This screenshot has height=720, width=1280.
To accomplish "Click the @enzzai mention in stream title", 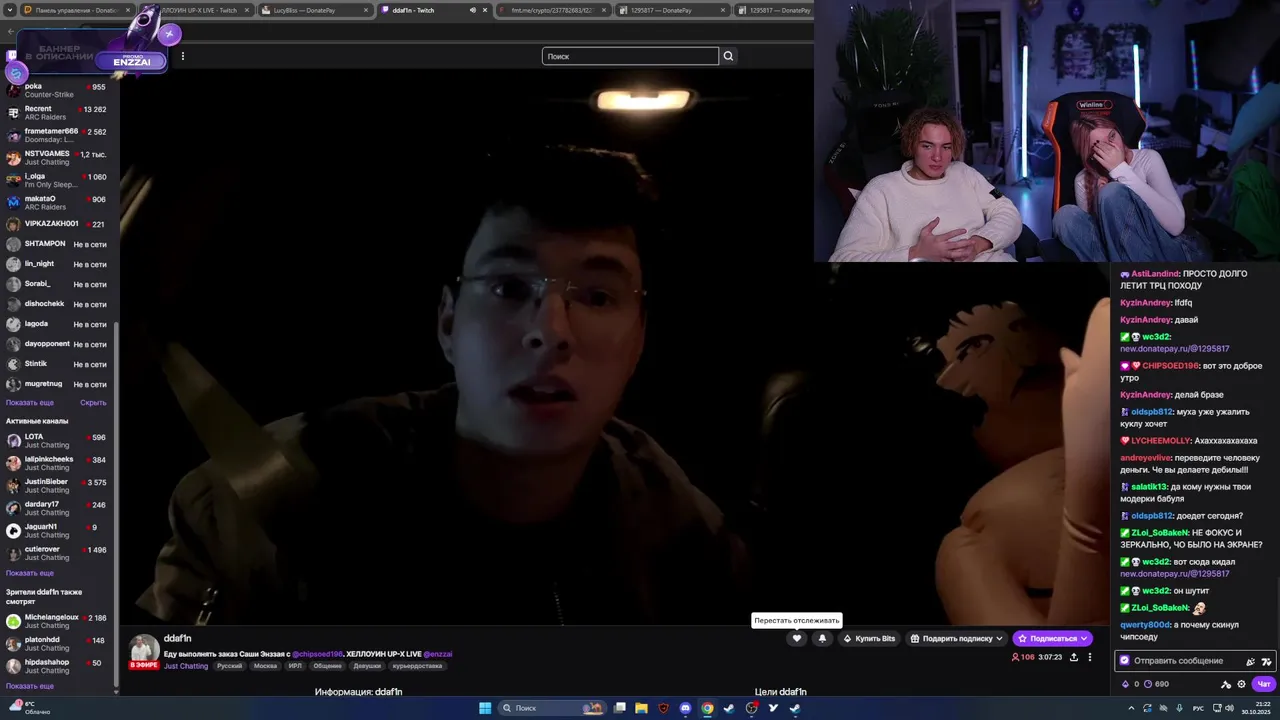I will [438, 654].
